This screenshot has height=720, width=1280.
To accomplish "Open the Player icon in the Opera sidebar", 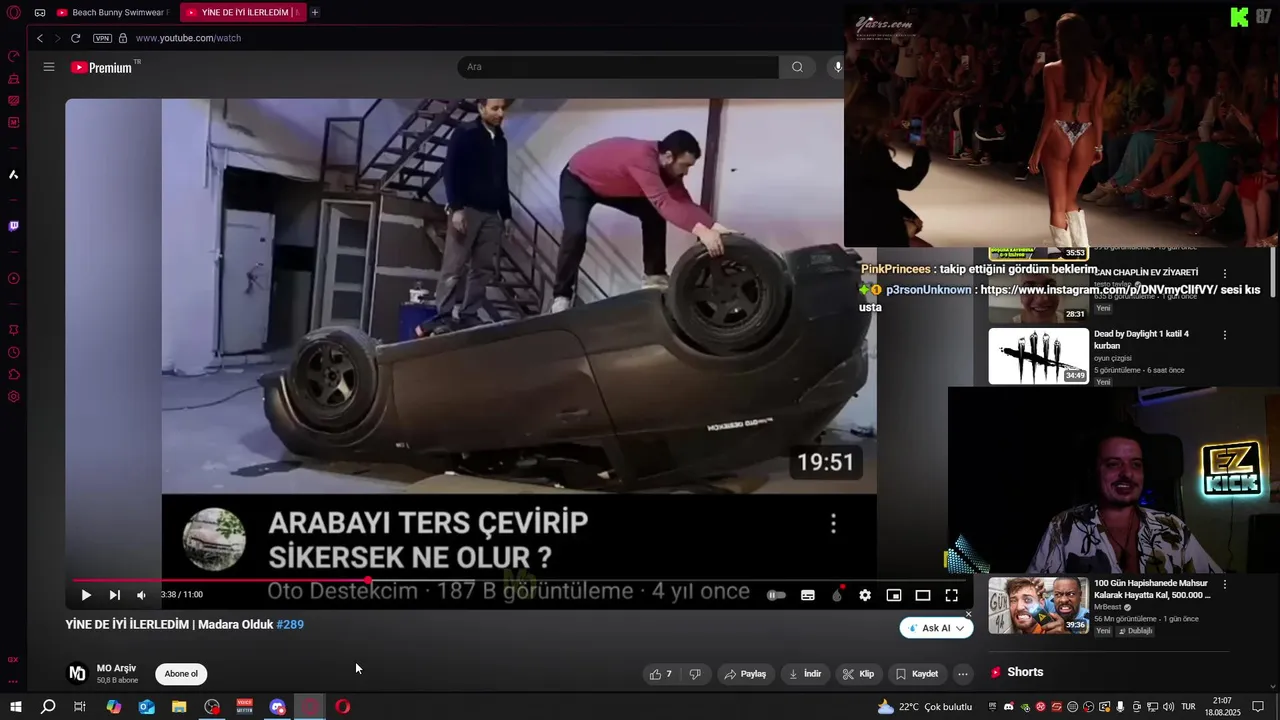I will click(13, 279).
